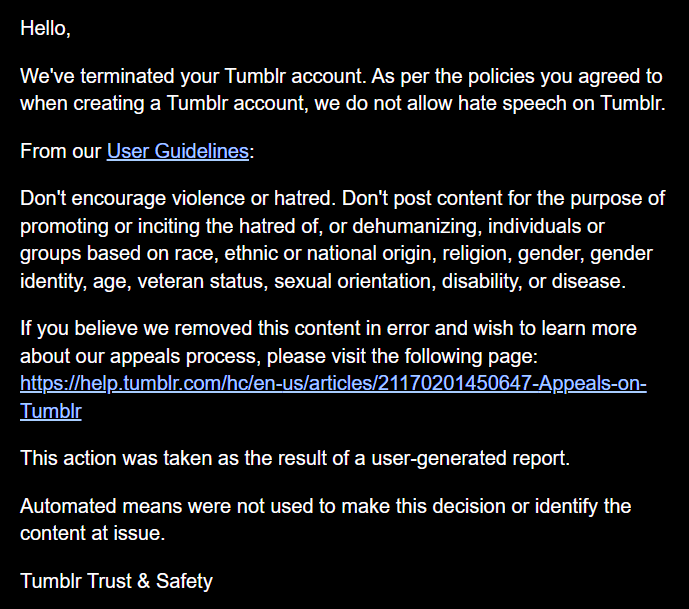
Task: Click the words 'about our appeals process'
Action: point(140,356)
